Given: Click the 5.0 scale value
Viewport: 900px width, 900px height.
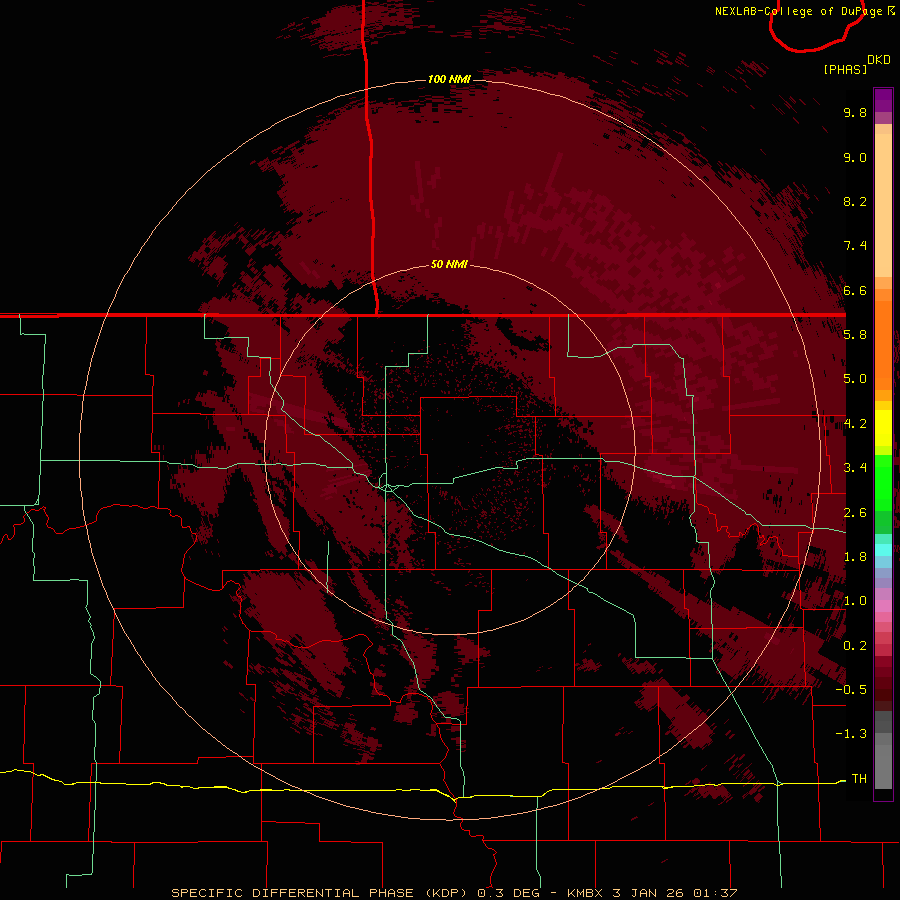Looking at the screenshot, I should (855, 379).
